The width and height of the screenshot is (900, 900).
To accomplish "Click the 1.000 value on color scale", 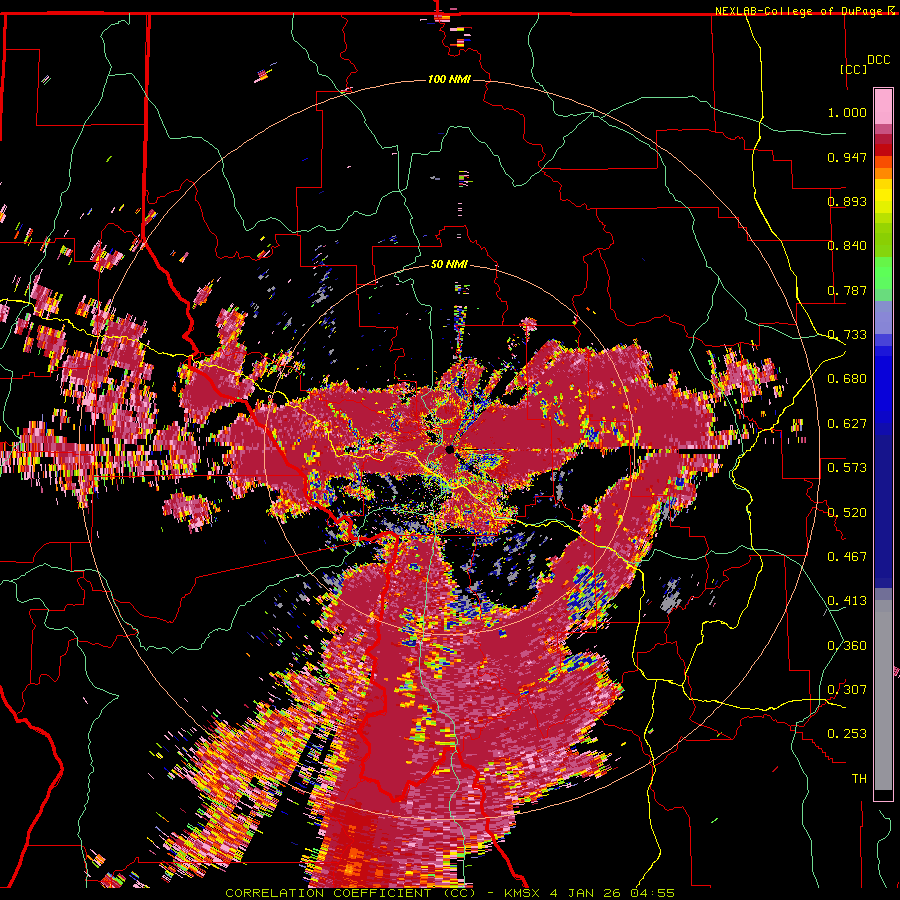I will (x=847, y=112).
